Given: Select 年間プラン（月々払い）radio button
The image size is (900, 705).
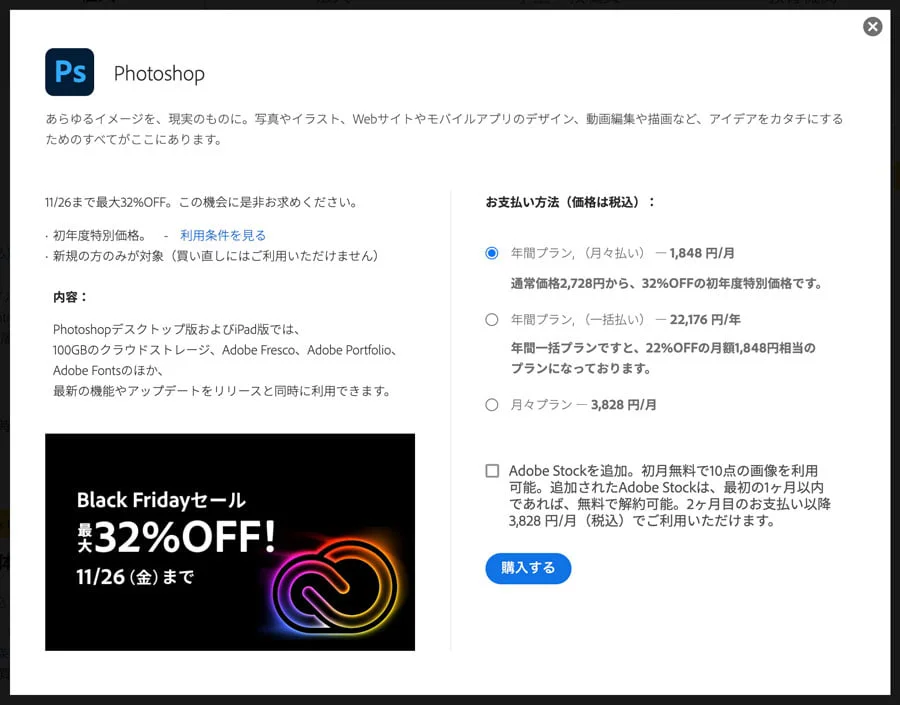Looking at the screenshot, I should (x=492, y=253).
